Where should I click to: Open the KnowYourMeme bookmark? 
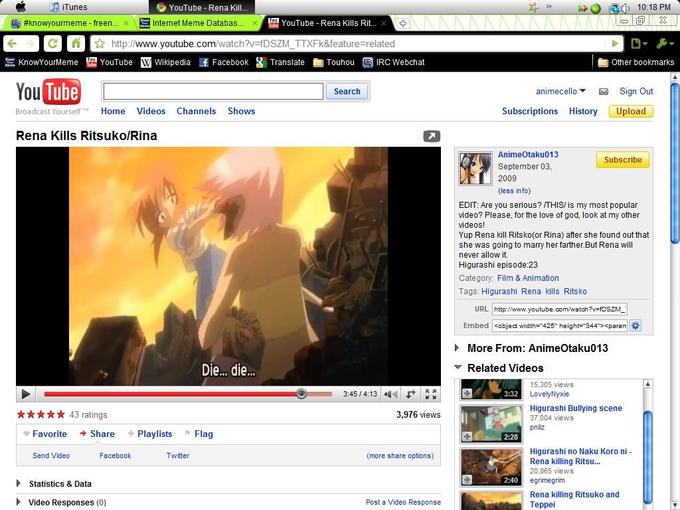click(x=42, y=62)
